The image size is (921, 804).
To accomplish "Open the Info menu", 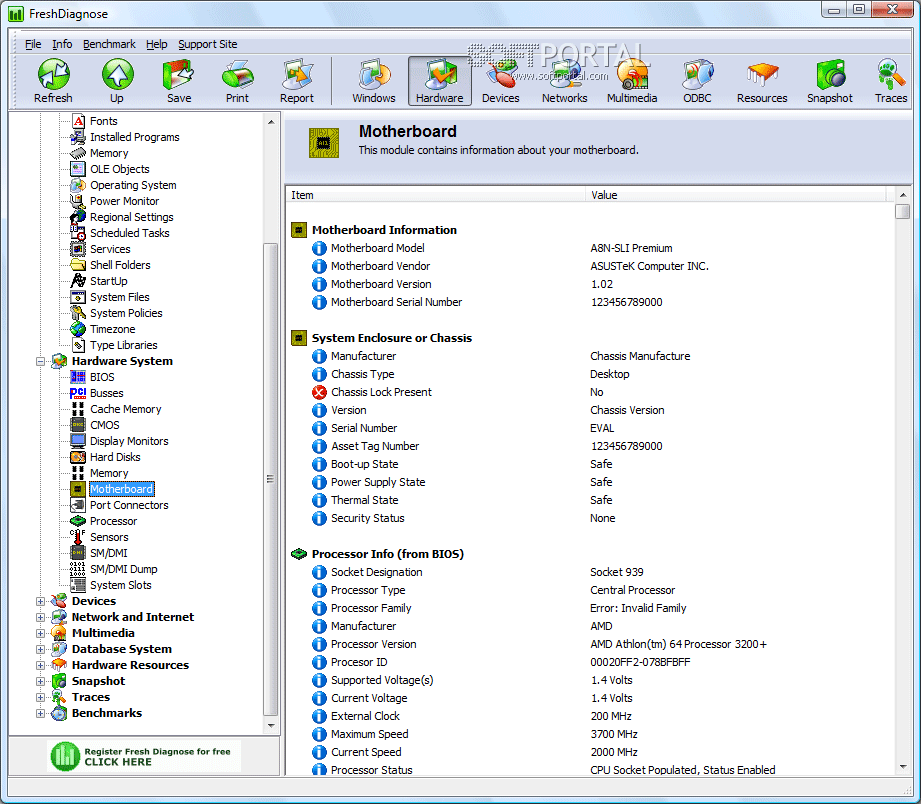I will pyautogui.click(x=62, y=44).
